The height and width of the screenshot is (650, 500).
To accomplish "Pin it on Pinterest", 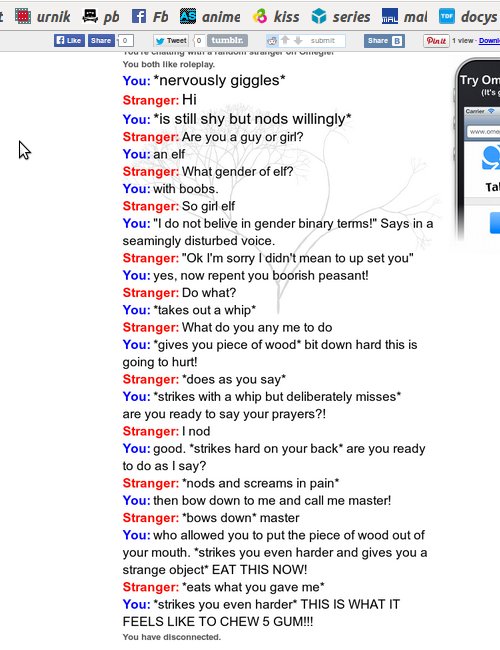I will pos(436,41).
